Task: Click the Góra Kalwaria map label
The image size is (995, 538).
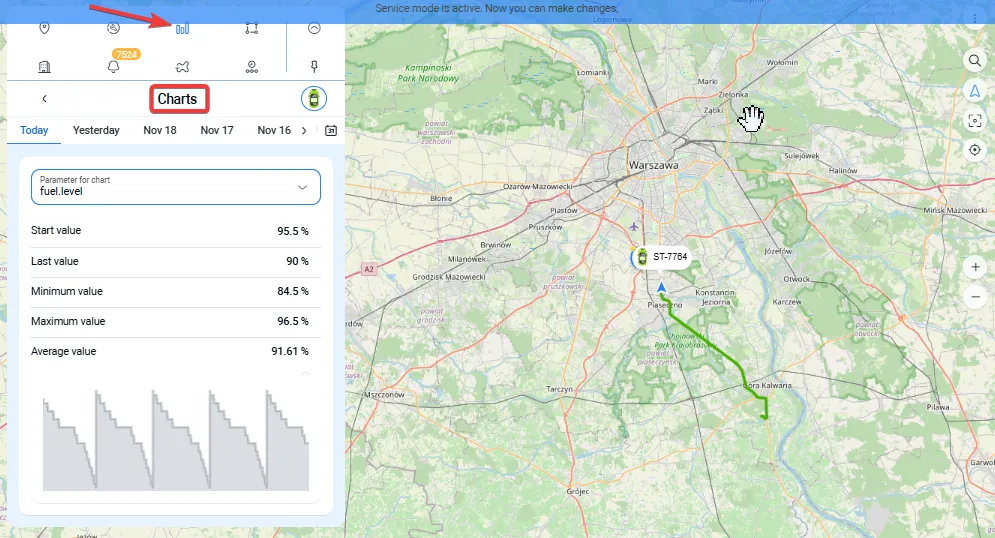Action: point(767,385)
